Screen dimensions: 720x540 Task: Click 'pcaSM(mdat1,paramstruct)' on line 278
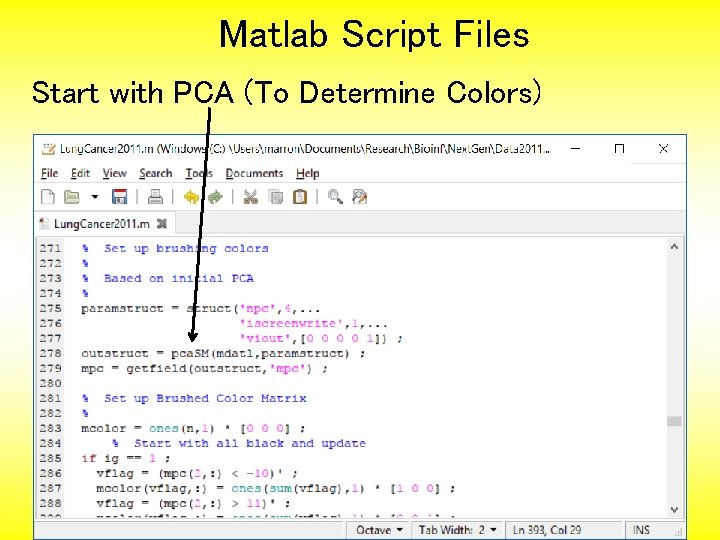[x=260, y=354]
